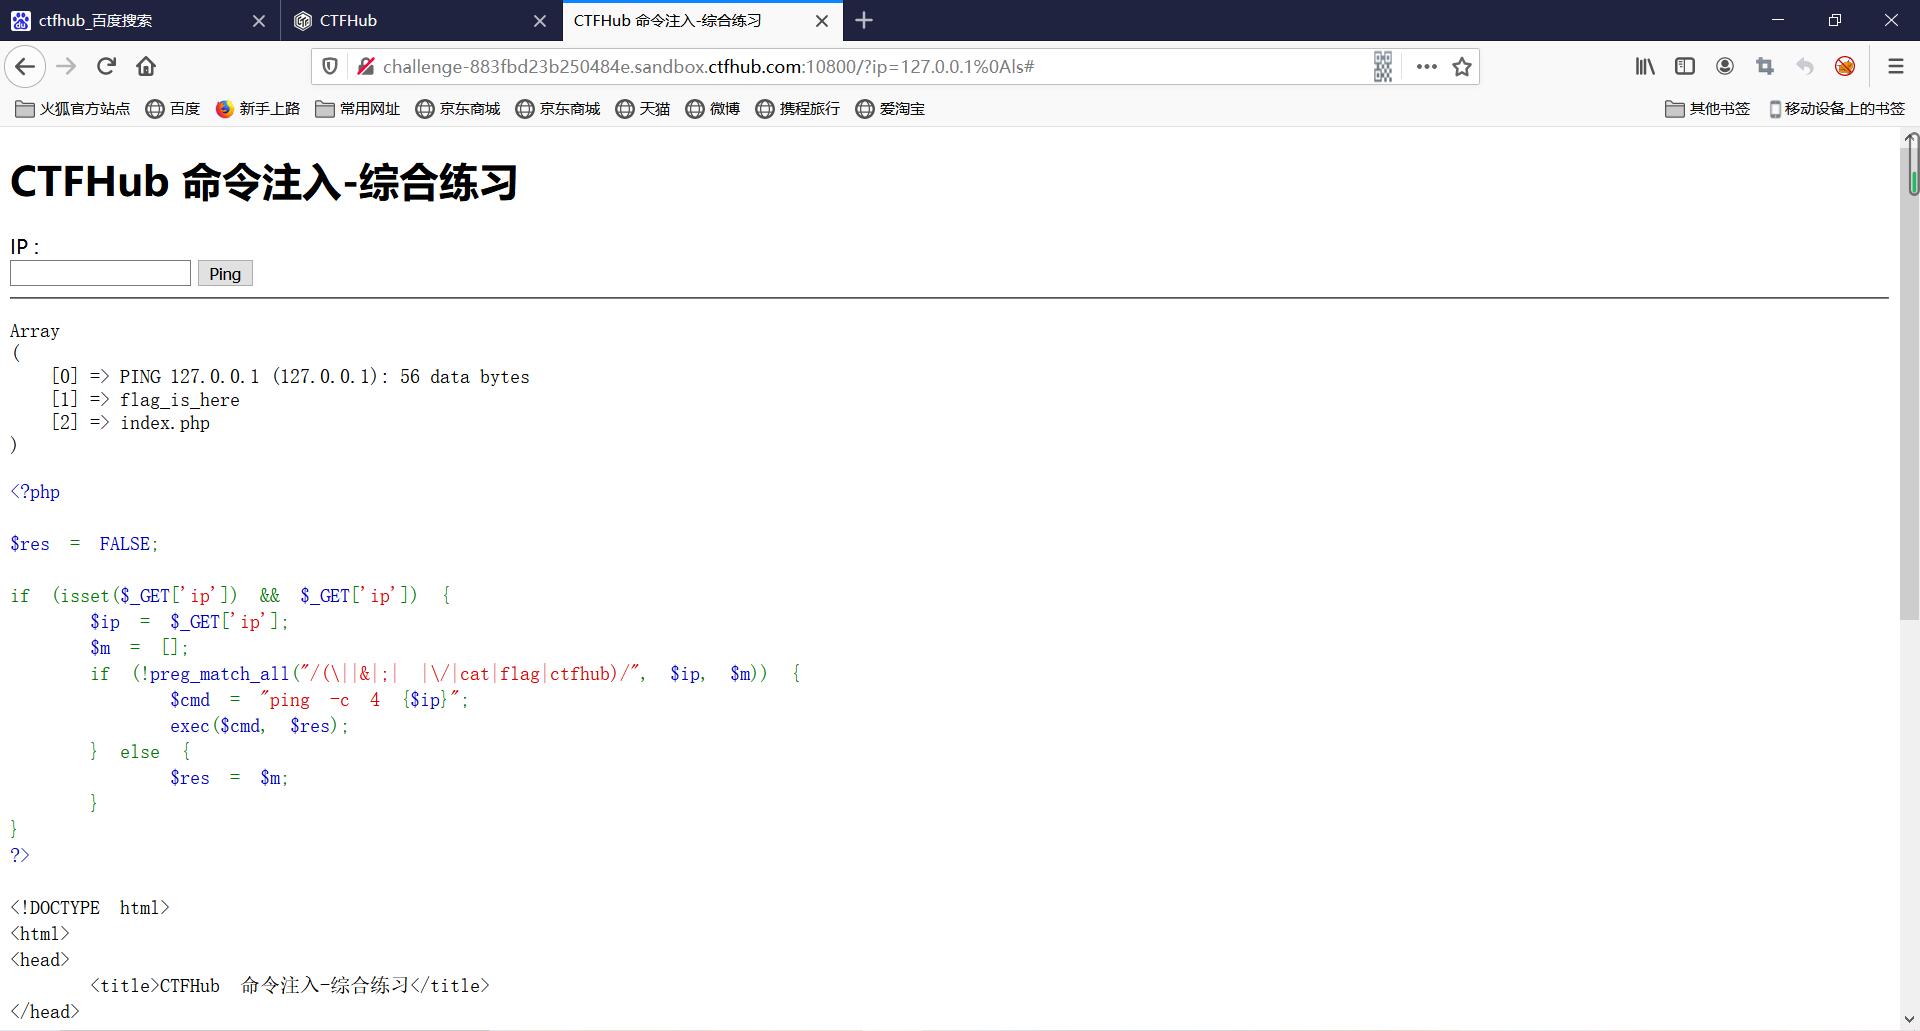Generate a QR code for the current page
This screenshot has width=1920, height=1031.
1382,66
